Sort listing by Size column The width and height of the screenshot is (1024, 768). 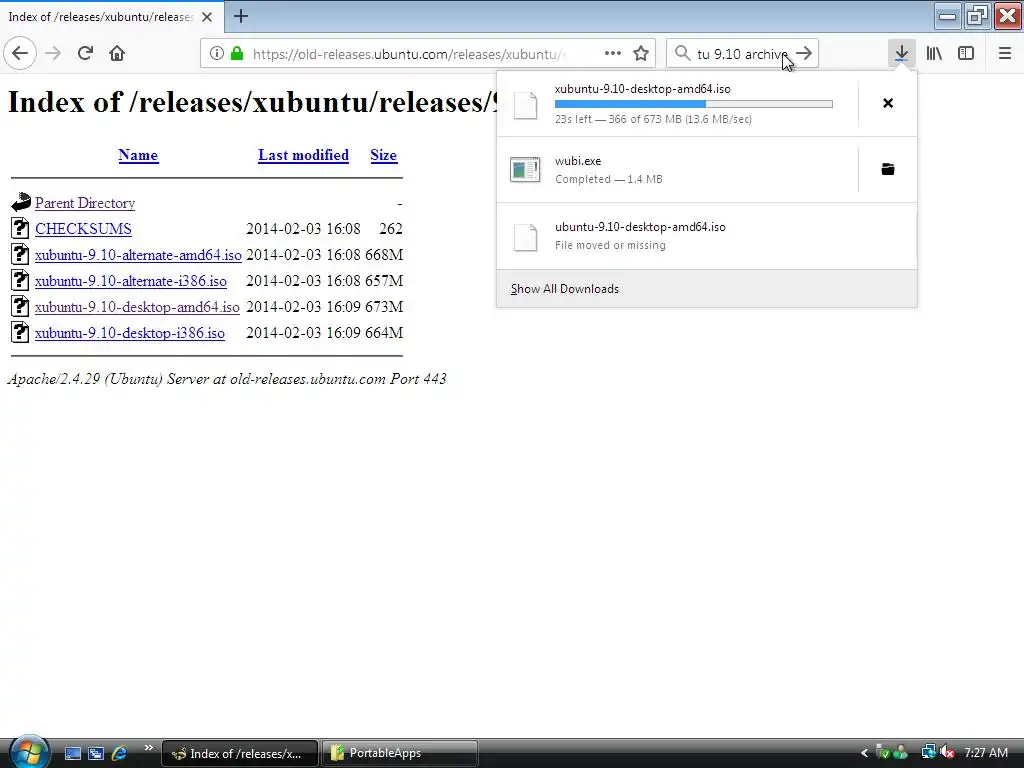[x=383, y=155]
